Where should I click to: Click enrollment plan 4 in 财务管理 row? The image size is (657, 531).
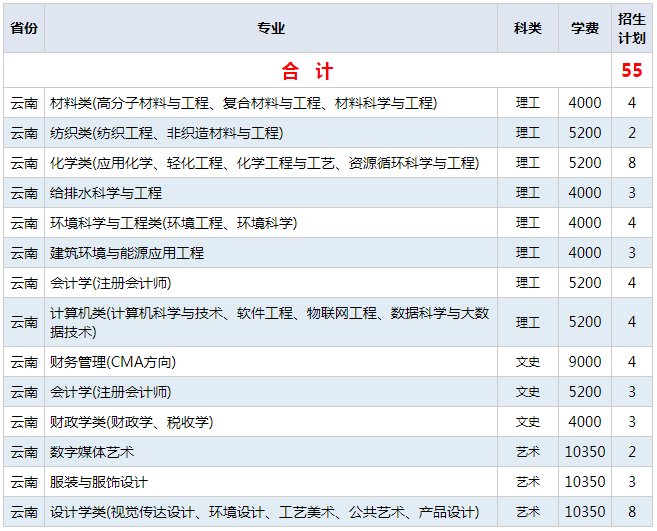632,362
